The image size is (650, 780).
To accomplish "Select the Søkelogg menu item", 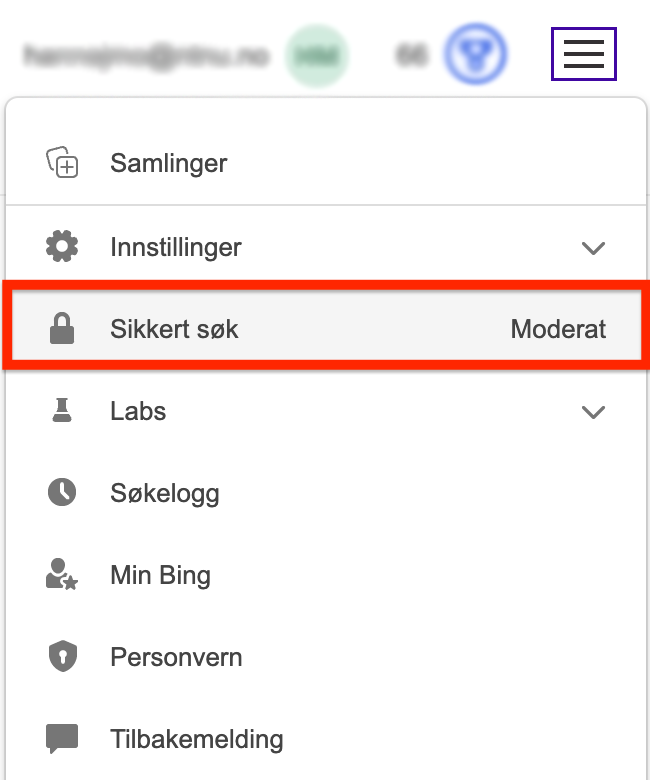I will pyautogui.click(x=326, y=492).
